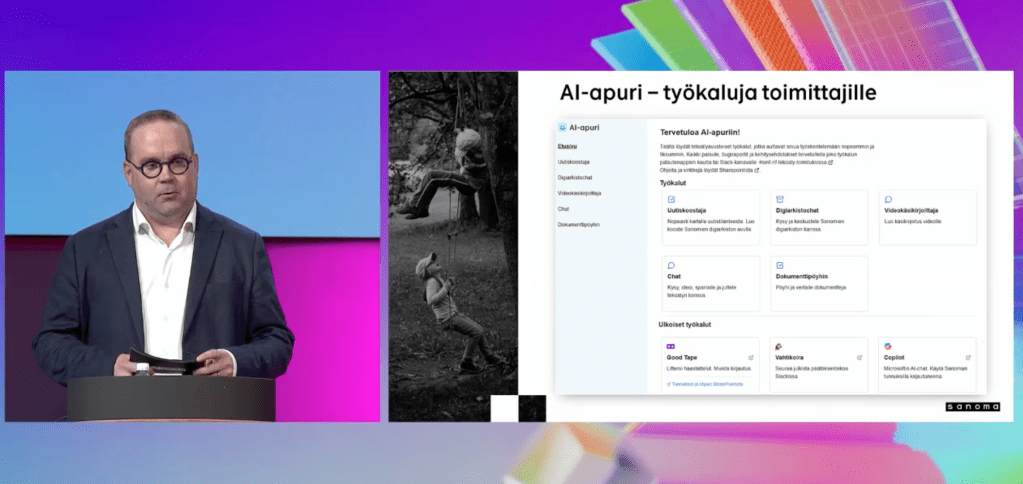Click the Uutiskoostaja card checkbox icon
1023x484 pixels.
tap(670, 199)
